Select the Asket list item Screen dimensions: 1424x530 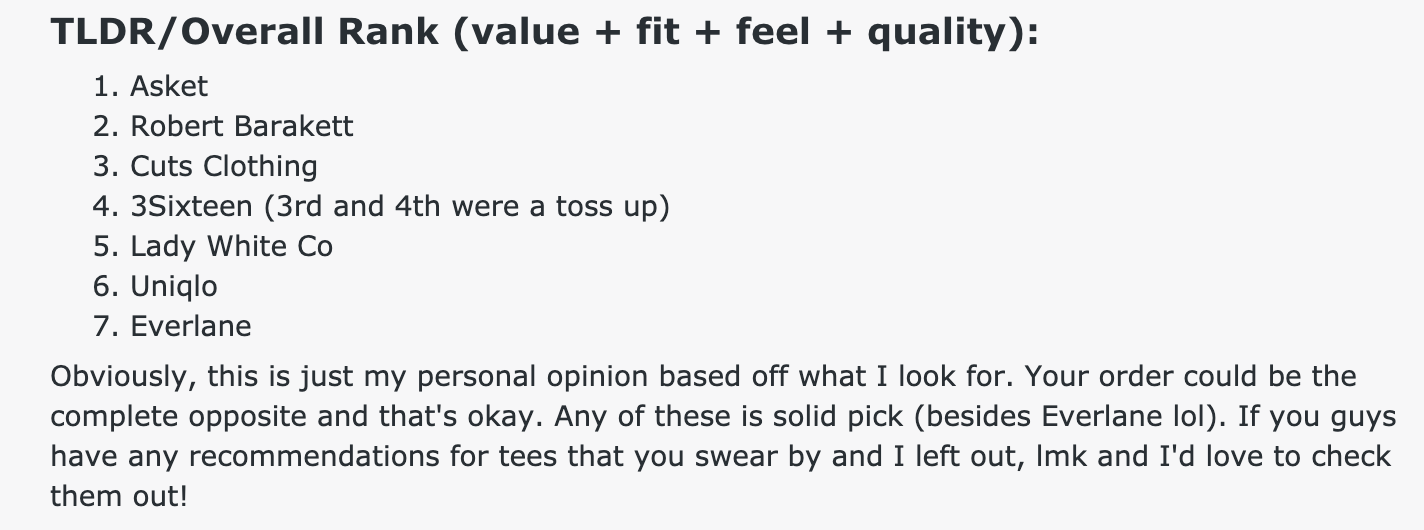tap(169, 87)
